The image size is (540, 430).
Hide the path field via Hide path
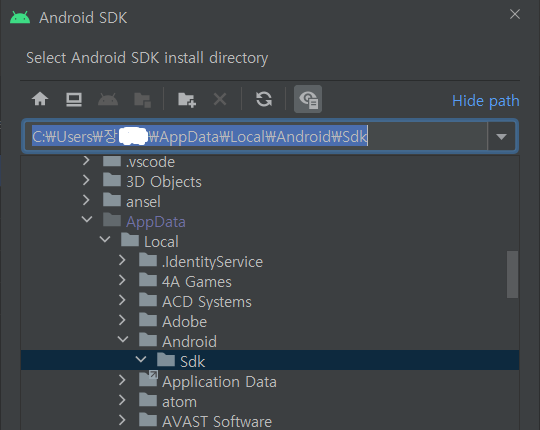point(486,101)
